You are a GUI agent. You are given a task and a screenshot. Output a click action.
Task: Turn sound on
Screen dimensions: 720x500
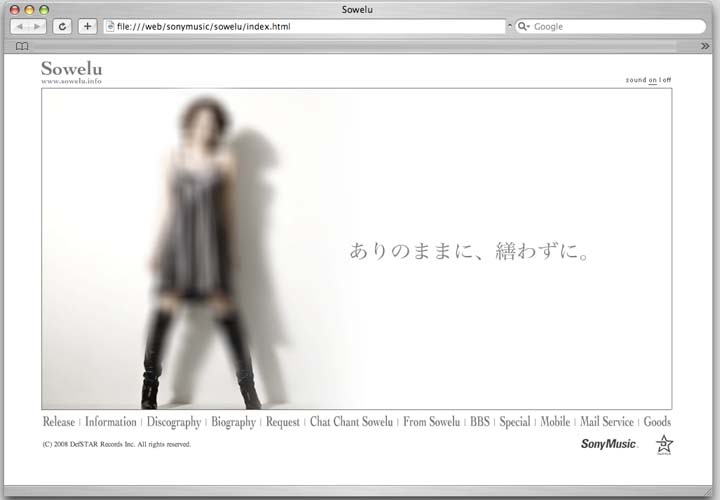(x=653, y=80)
